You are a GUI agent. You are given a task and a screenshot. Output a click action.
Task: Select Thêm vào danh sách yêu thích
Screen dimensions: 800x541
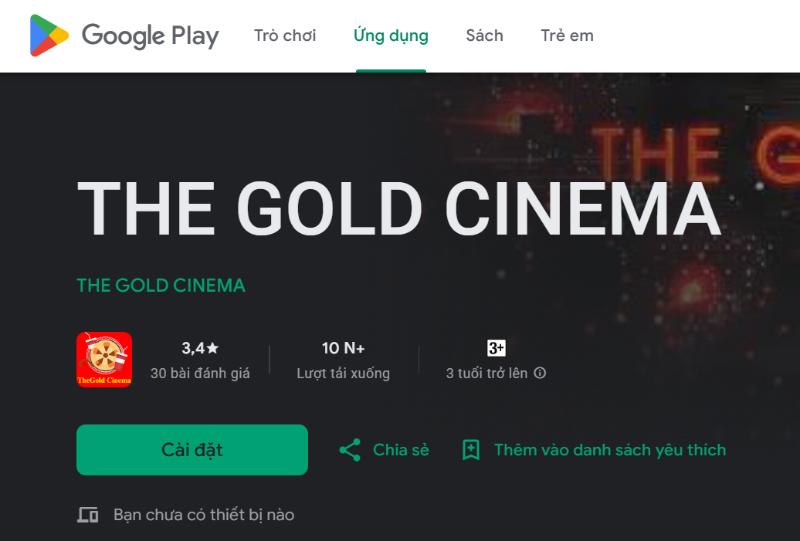coord(610,450)
